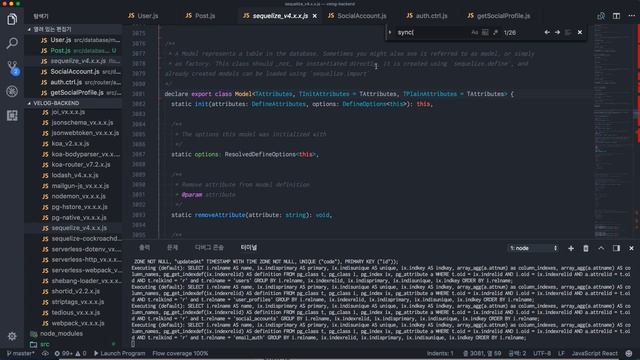Open the auth.ctrl.js editor tab
This screenshot has width=640, height=360.
[x=427, y=16]
